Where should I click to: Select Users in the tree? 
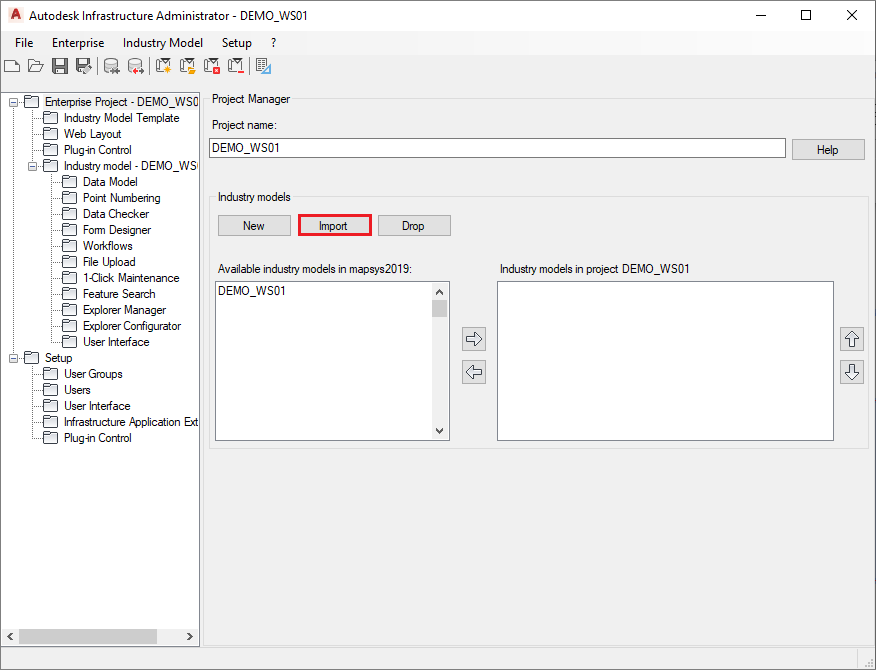click(x=77, y=391)
